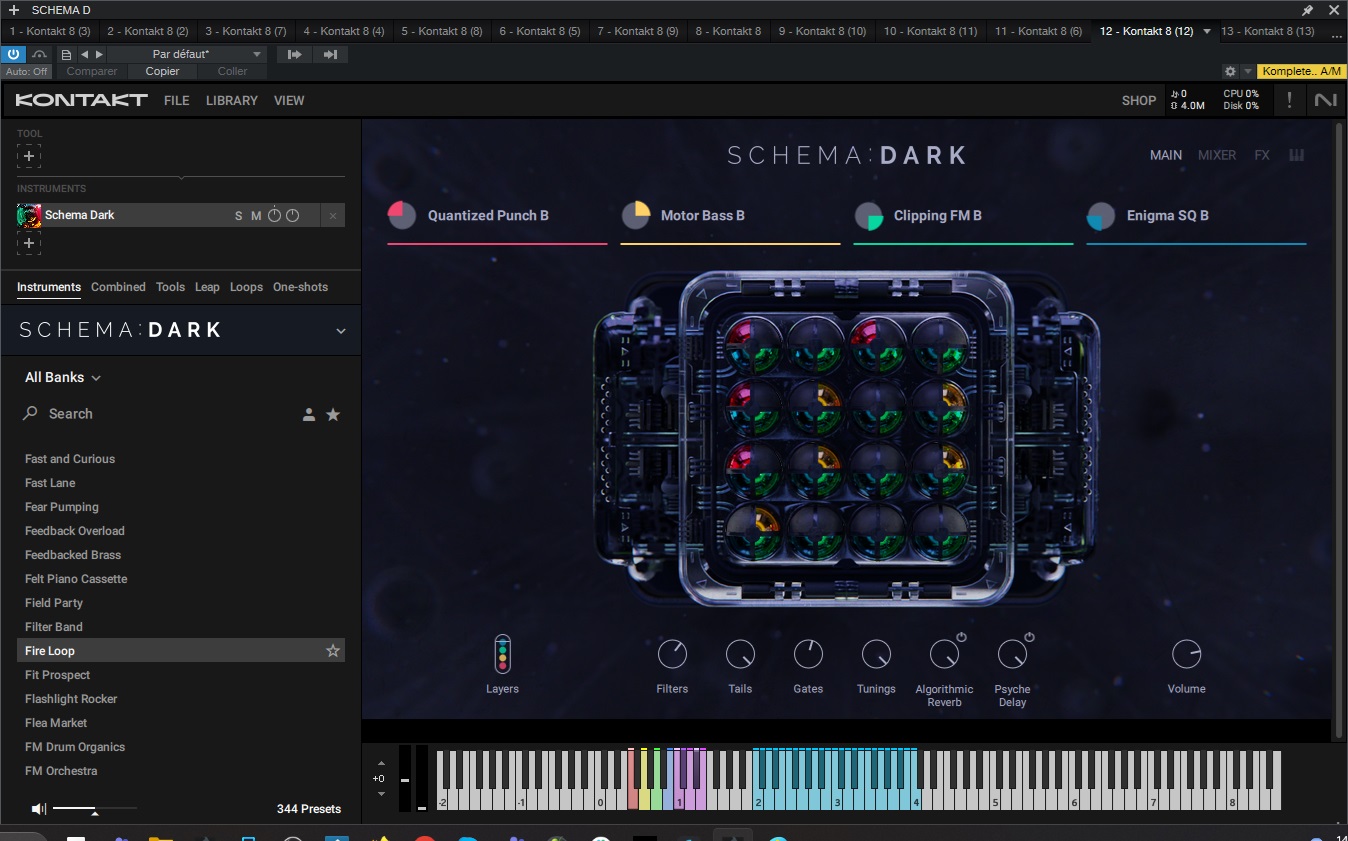
Task: Click the Native Instruments NI logo
Action: click(1325, 100)
